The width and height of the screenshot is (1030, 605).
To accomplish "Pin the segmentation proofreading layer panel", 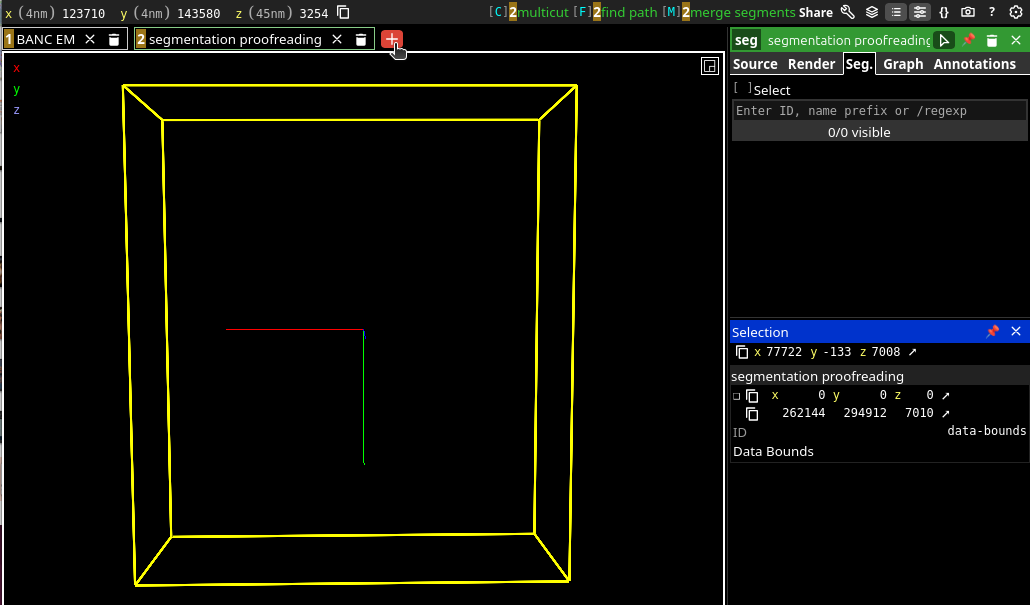I will click(x=968, y=40).
